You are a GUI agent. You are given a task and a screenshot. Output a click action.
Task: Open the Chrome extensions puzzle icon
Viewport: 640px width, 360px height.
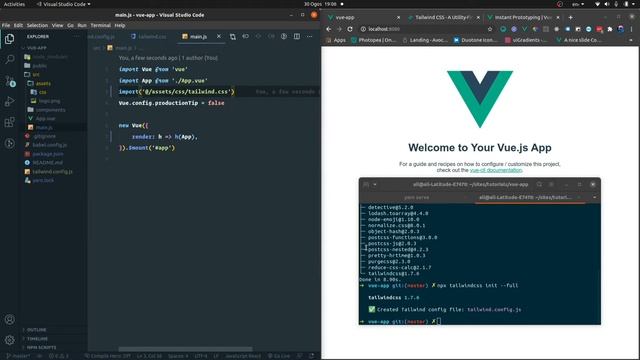tap(610, 29)
